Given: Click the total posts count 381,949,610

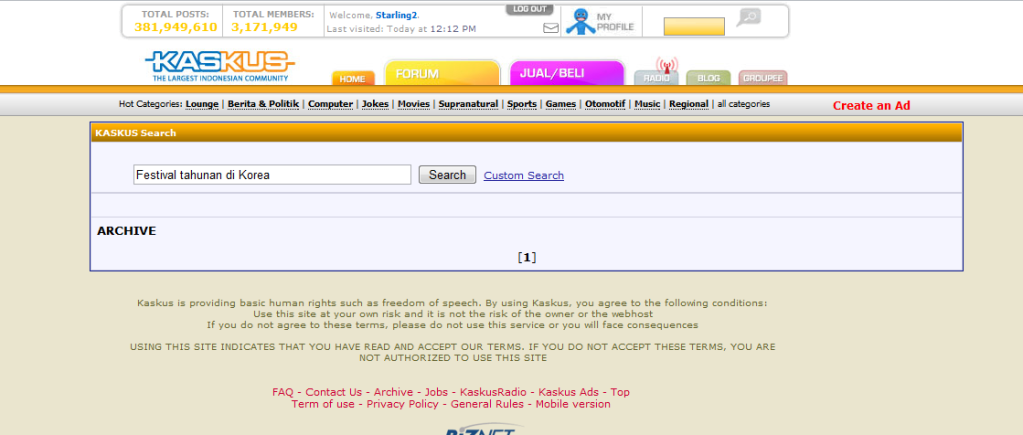Looking at the screenshot, I should 176,27.
